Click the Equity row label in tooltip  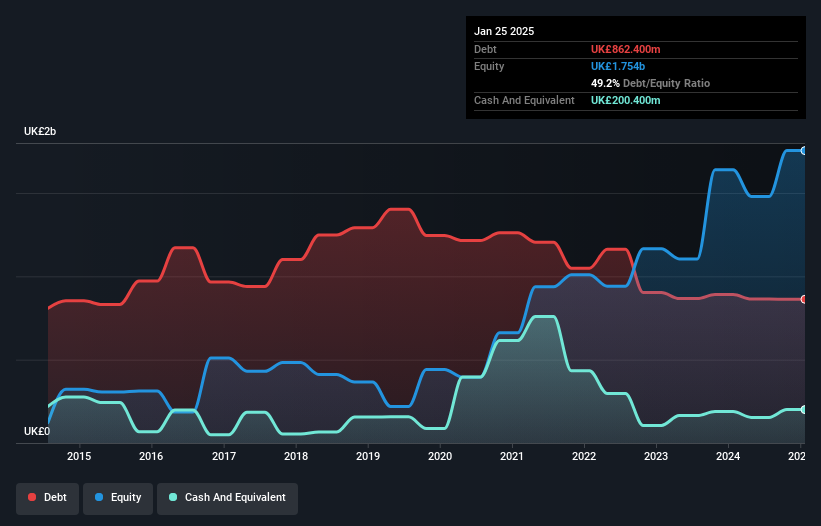[489, 66]
